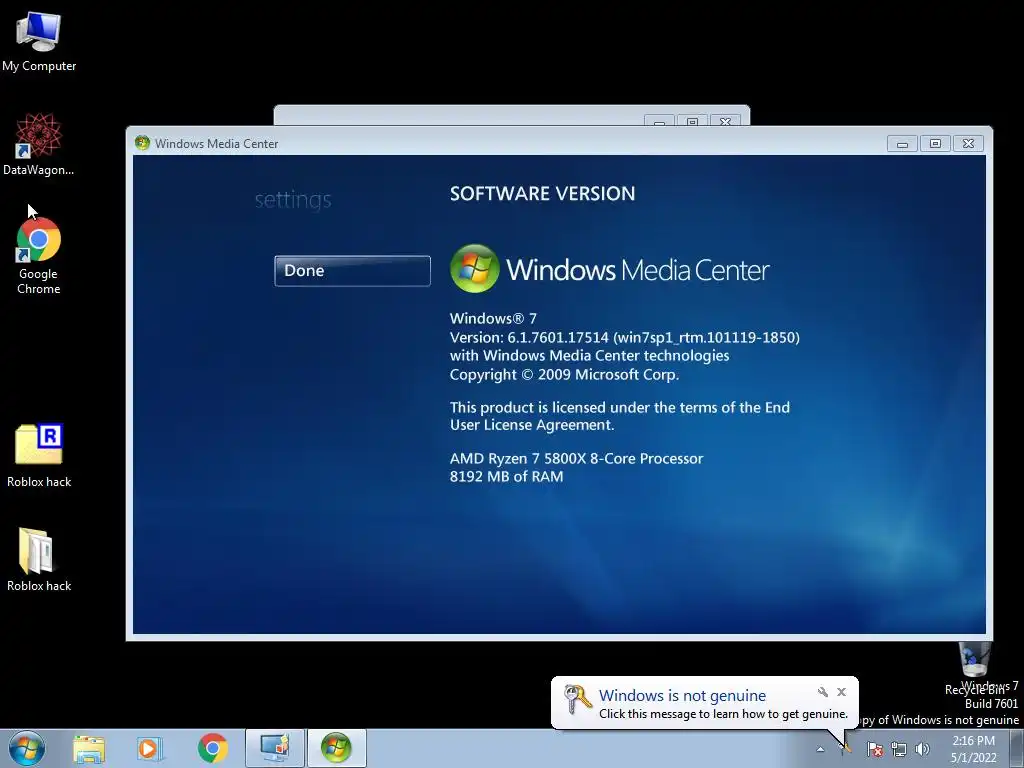Show hidden system tray icons
Viewport: 1024px width, 768px height.
point(820,749)
